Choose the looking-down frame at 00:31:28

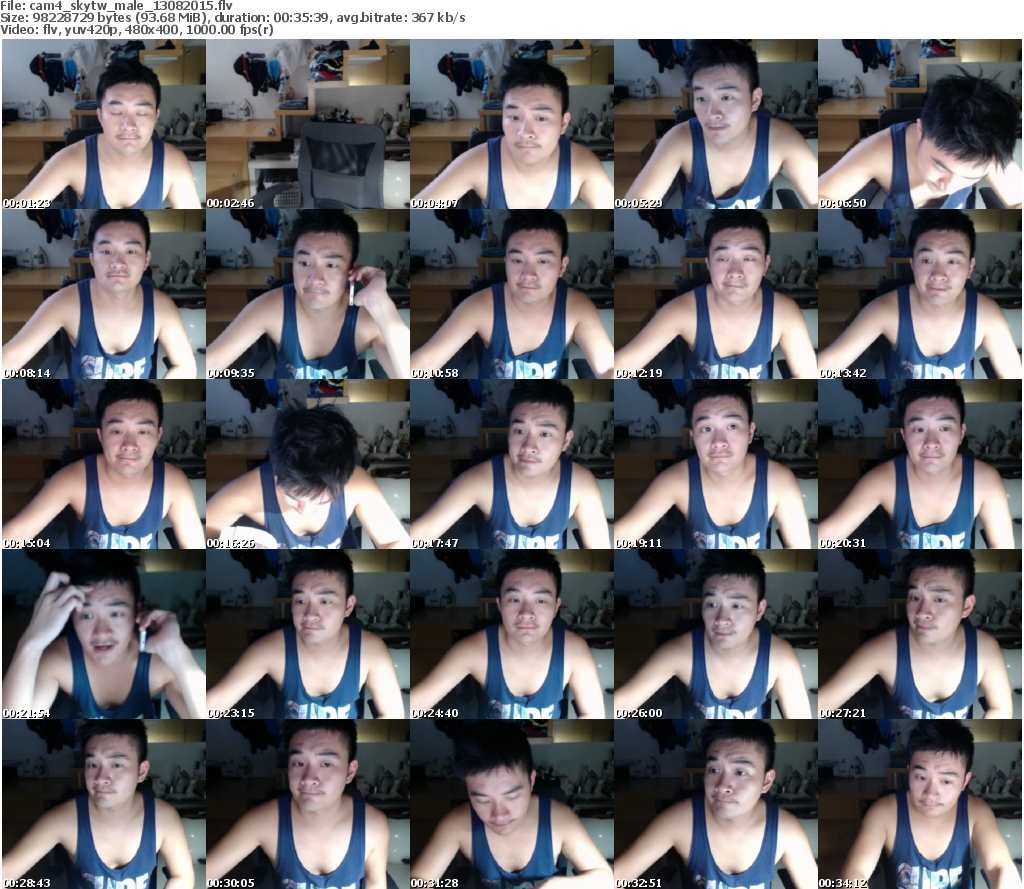(511, 803)
